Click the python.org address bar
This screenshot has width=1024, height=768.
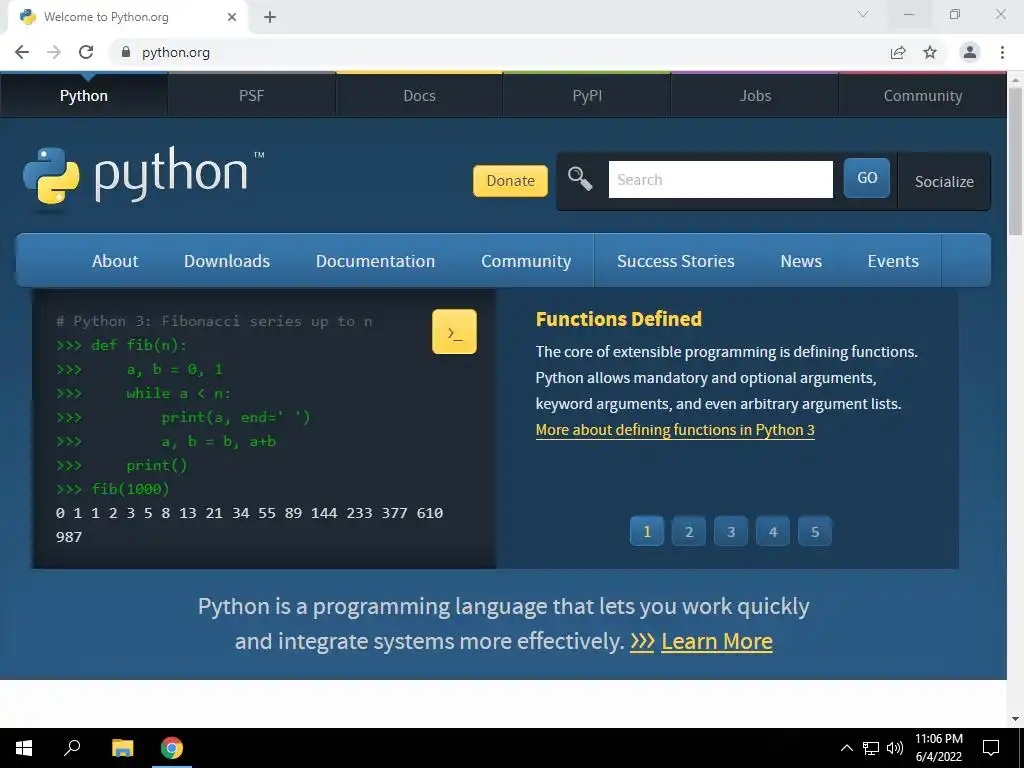pos(503,52)
